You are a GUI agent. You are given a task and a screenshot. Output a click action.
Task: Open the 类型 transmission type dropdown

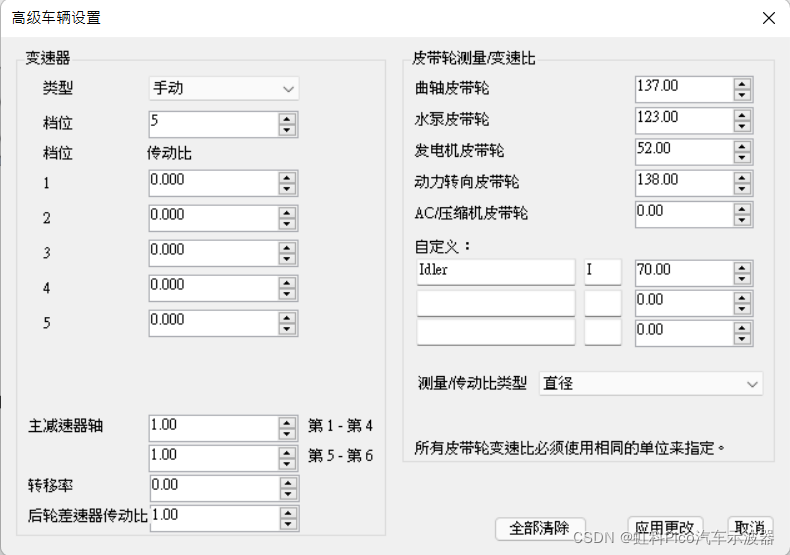pyautogui.click(x=224, y=89)
